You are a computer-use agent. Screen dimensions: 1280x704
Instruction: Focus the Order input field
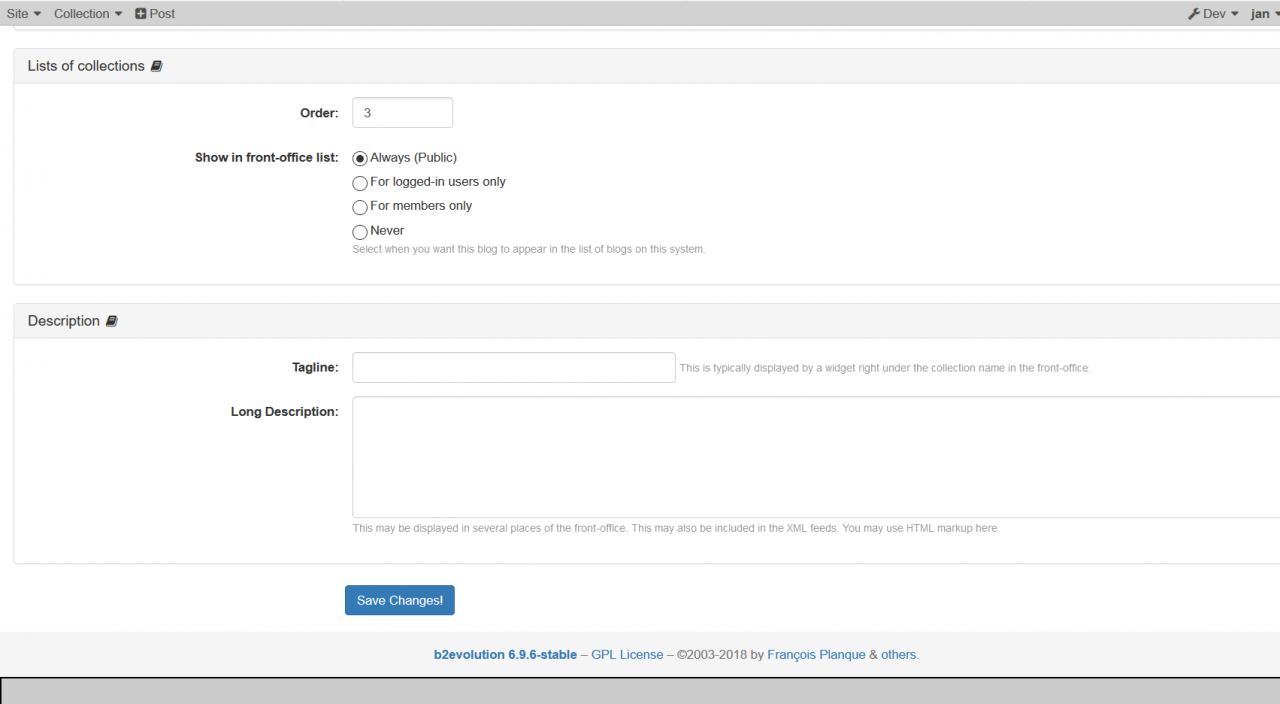tap(403, 113)
